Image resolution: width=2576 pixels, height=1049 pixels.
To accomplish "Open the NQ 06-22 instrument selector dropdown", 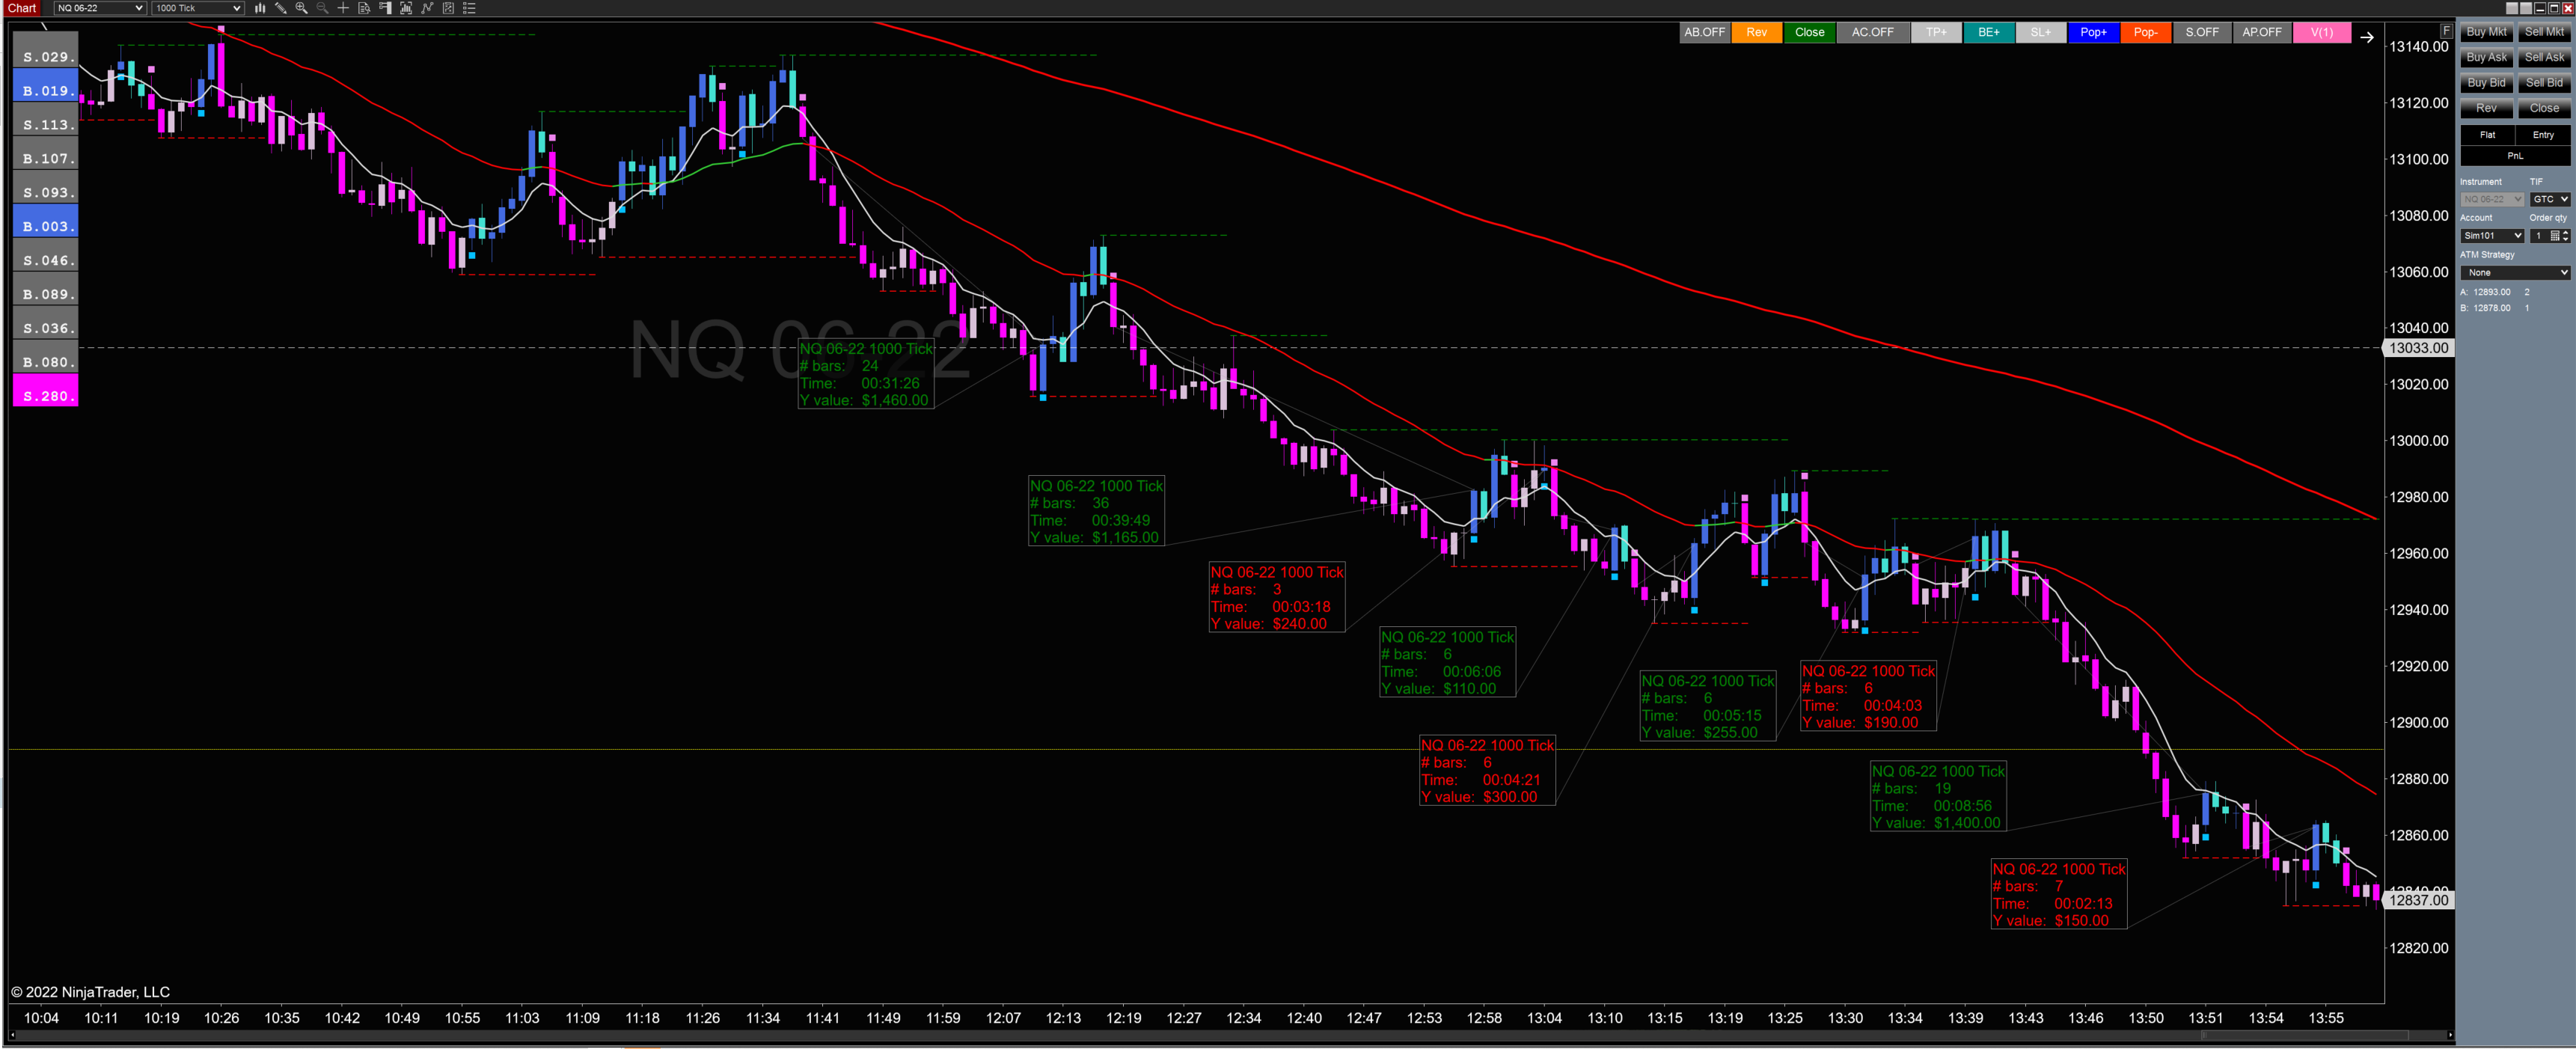I will click(x=100, y=8).
